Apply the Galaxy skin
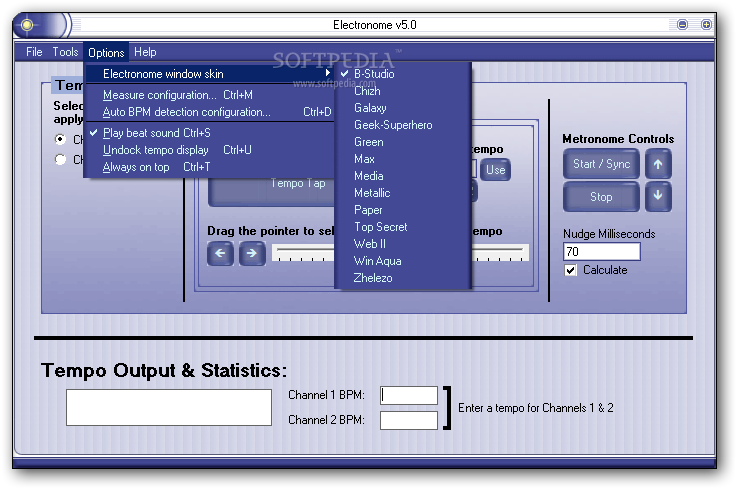The width and height of the screenshot is (737, 489). coord(403,108)
